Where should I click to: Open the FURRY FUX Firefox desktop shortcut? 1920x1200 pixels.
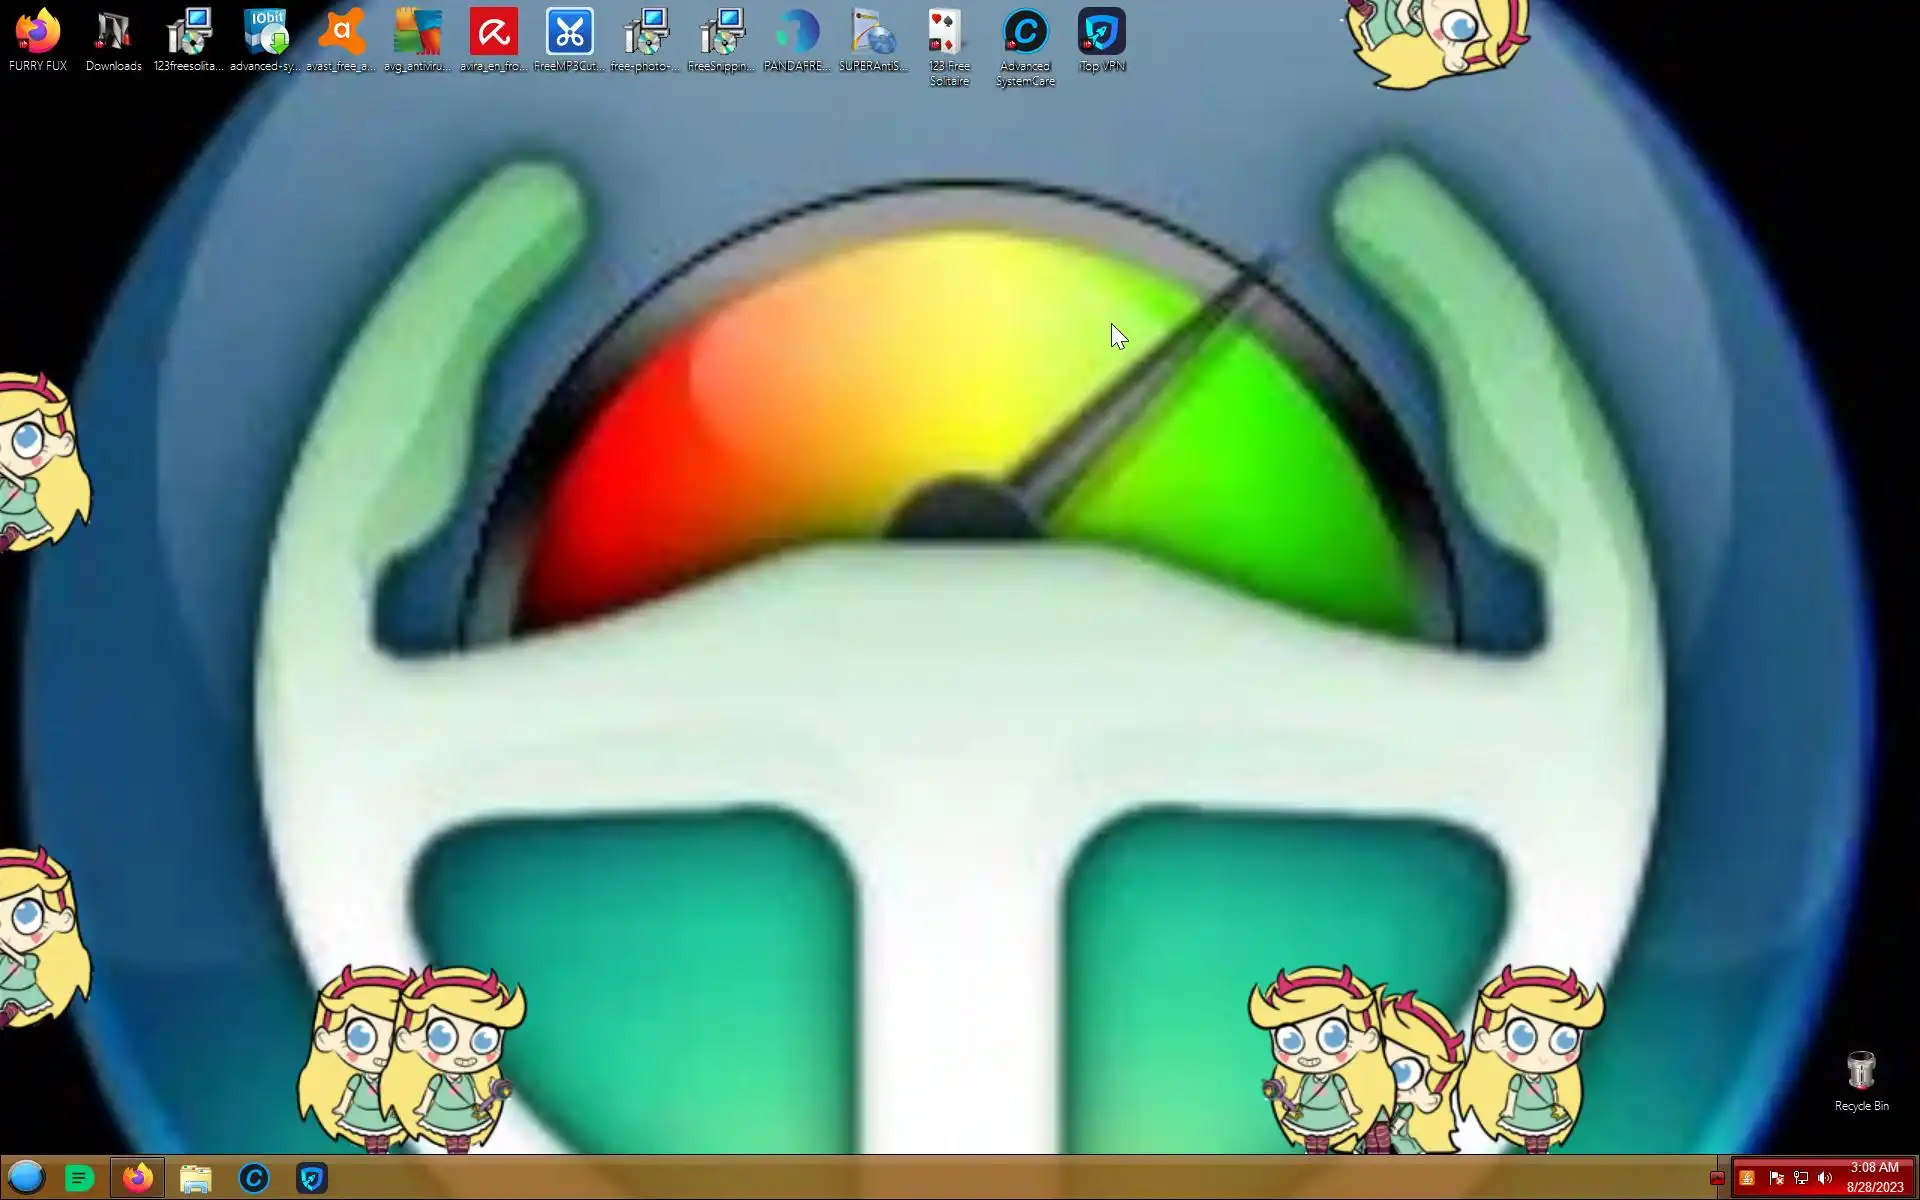[38, 33]
